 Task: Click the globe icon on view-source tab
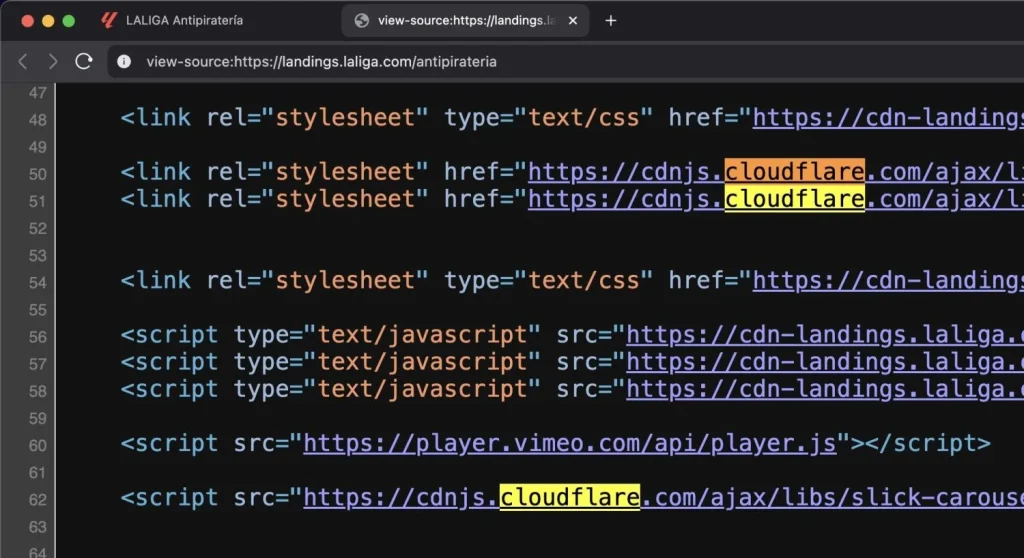pyautogui.click(x=361, y=20)
